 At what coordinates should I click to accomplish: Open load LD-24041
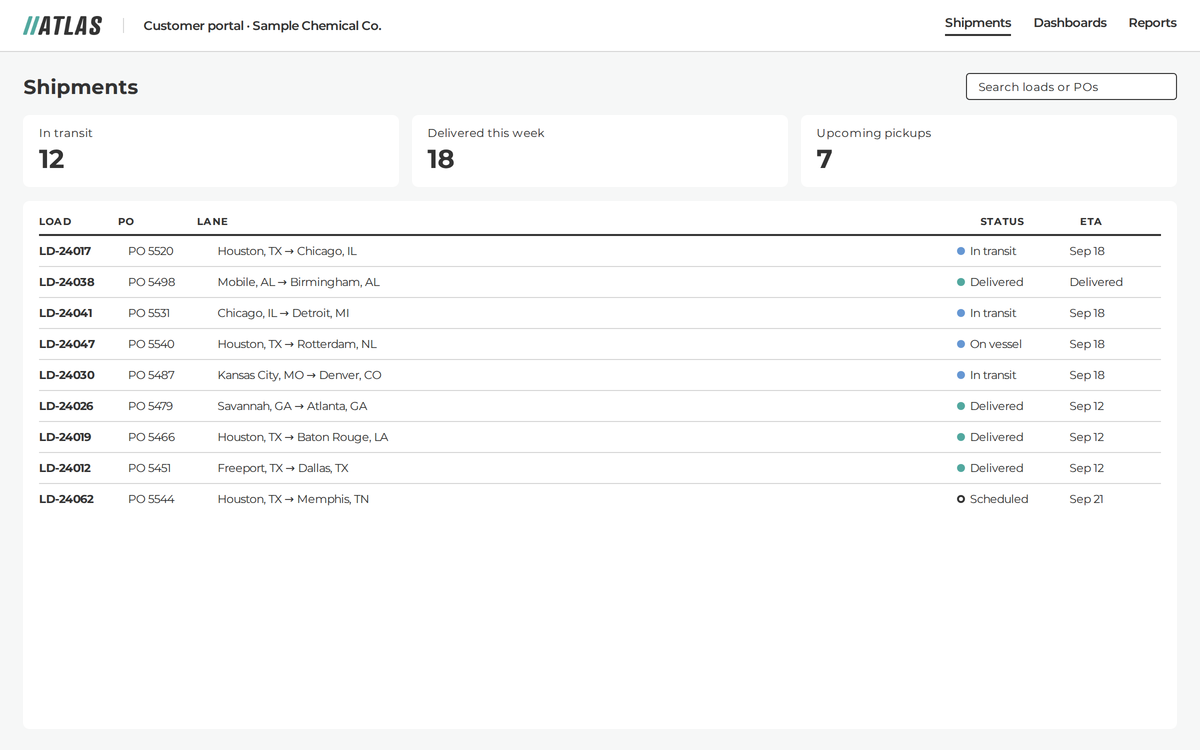(66, 313)
